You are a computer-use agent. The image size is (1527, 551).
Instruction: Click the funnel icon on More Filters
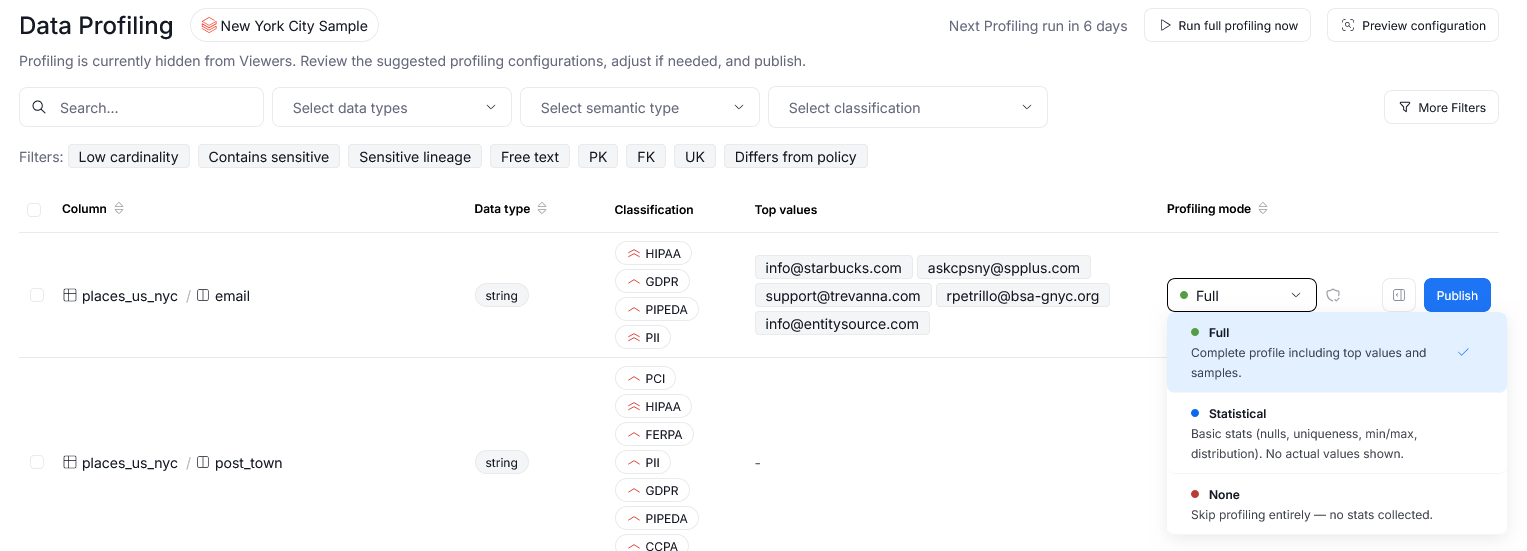pos(1405,107)
